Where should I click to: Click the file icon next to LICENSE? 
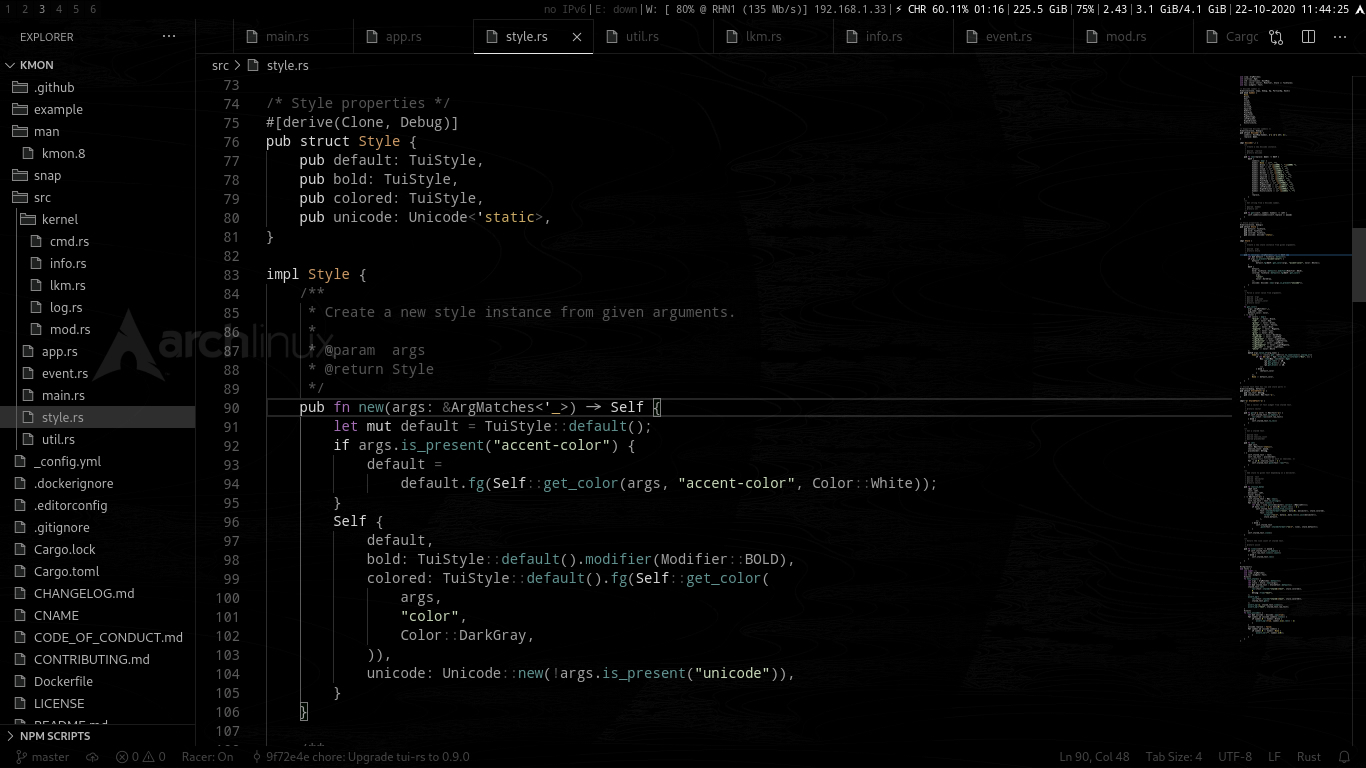click(20, 703)
